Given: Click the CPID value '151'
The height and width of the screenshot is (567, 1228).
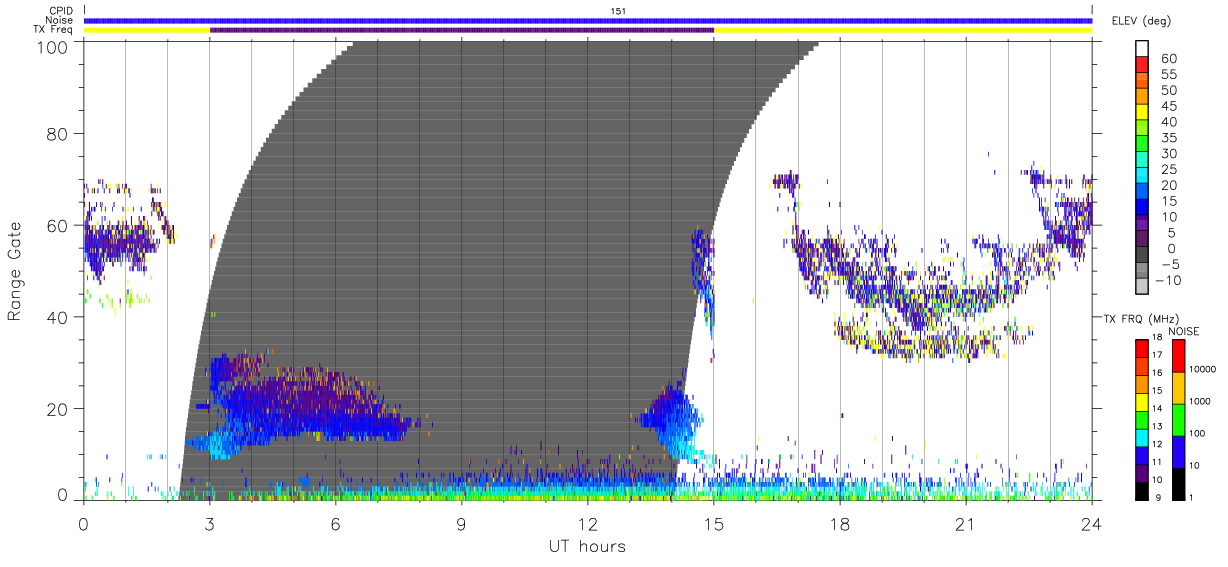Looking at the screenshot, I should tap(619, 11).
